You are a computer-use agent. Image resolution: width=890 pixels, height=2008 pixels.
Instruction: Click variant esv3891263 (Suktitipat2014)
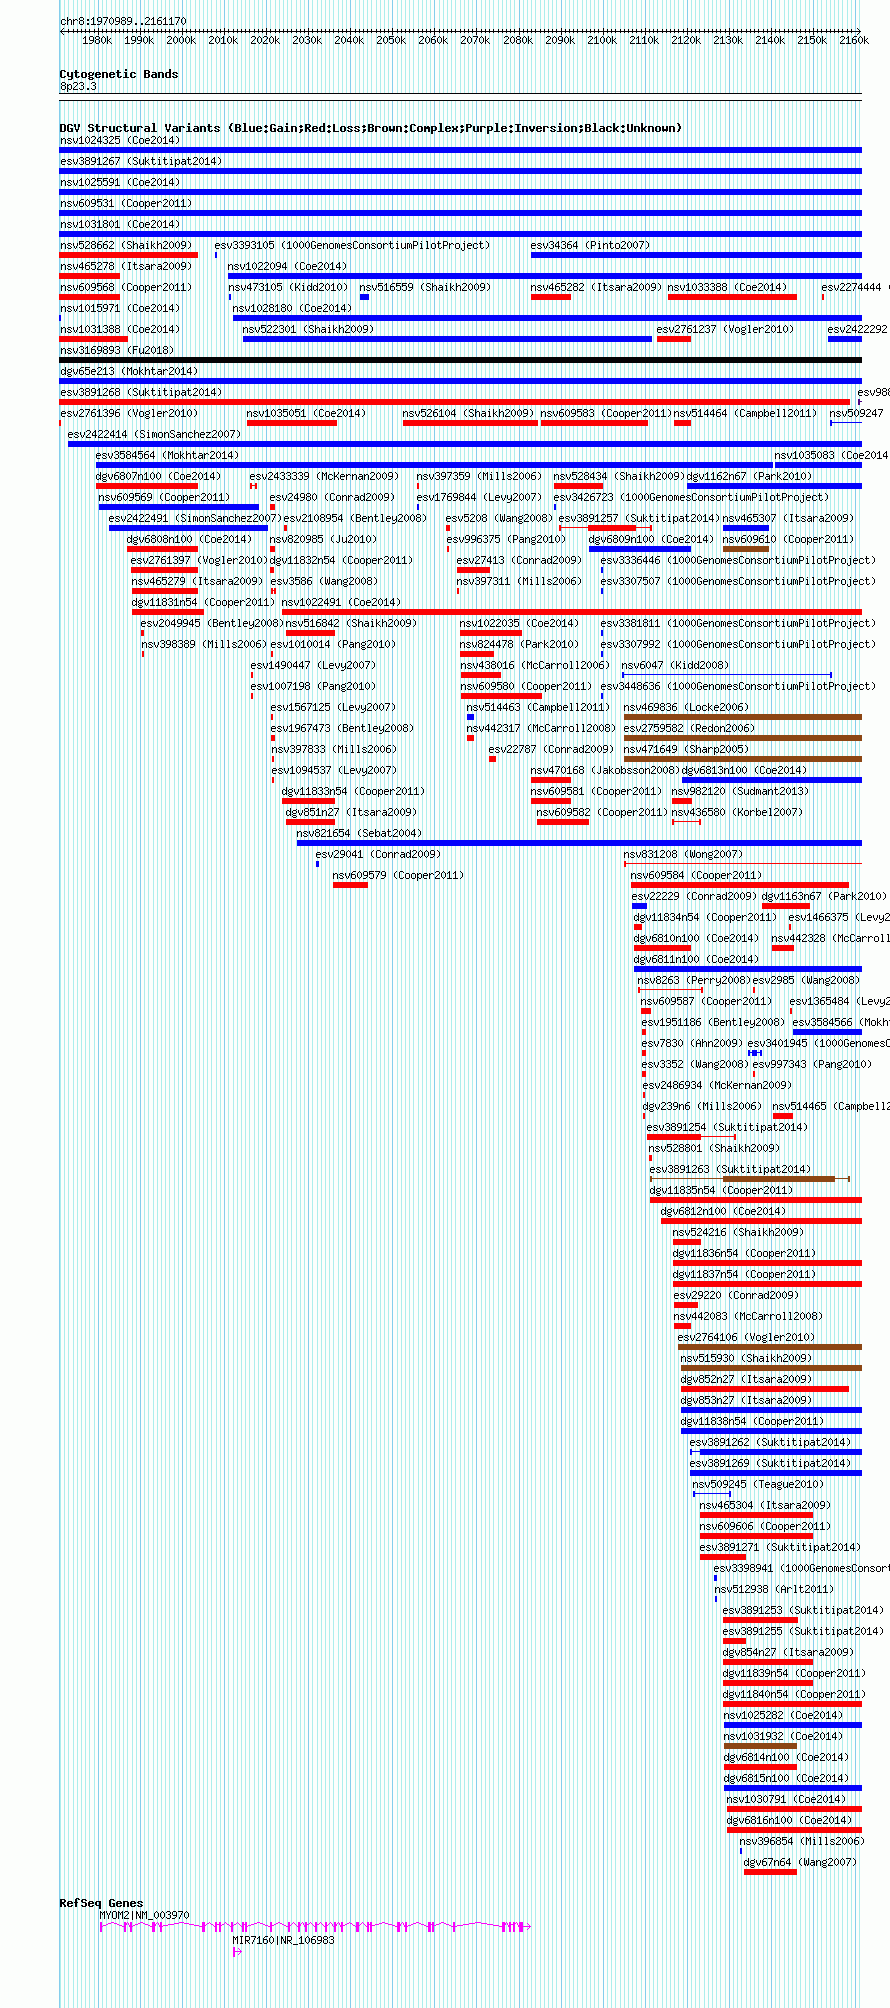pos(730,1169)
